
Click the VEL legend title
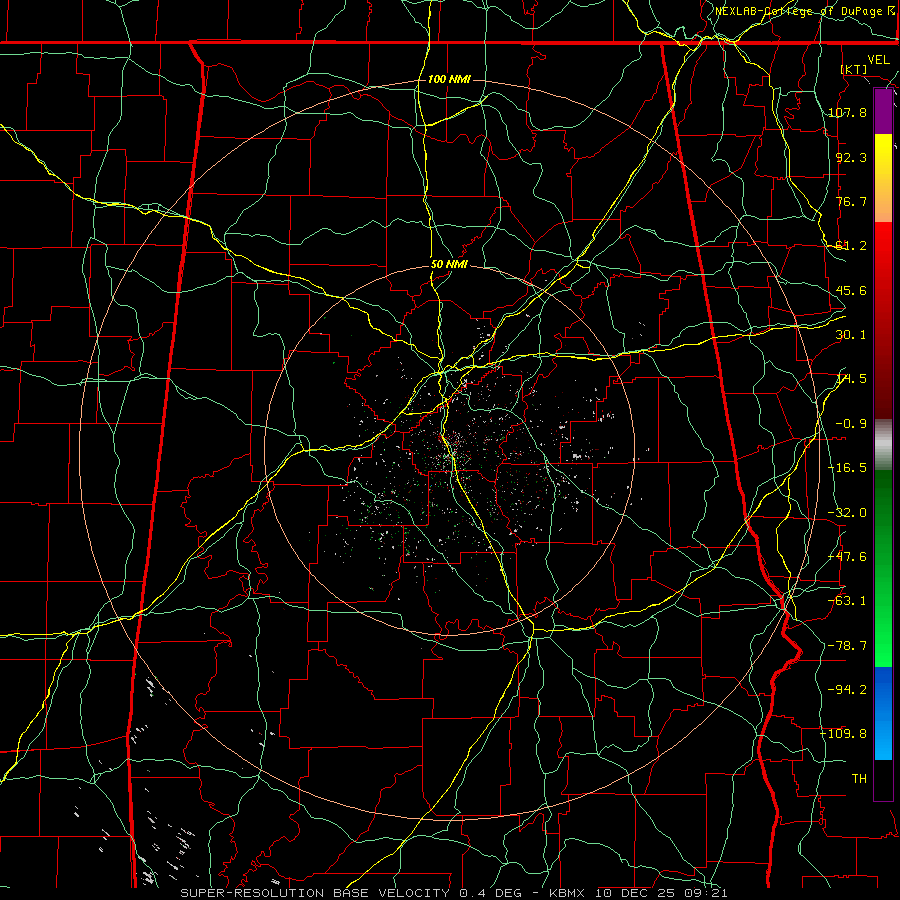click(878, 60)
